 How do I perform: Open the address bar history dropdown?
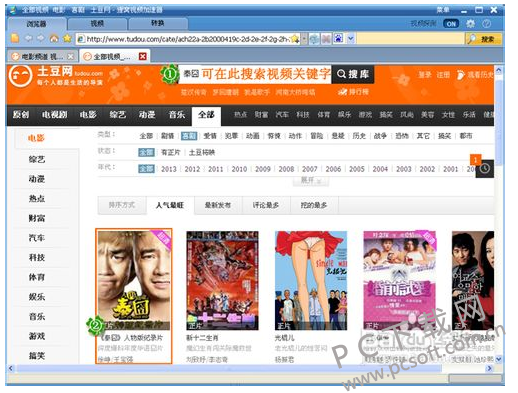(x=304, y=39)
